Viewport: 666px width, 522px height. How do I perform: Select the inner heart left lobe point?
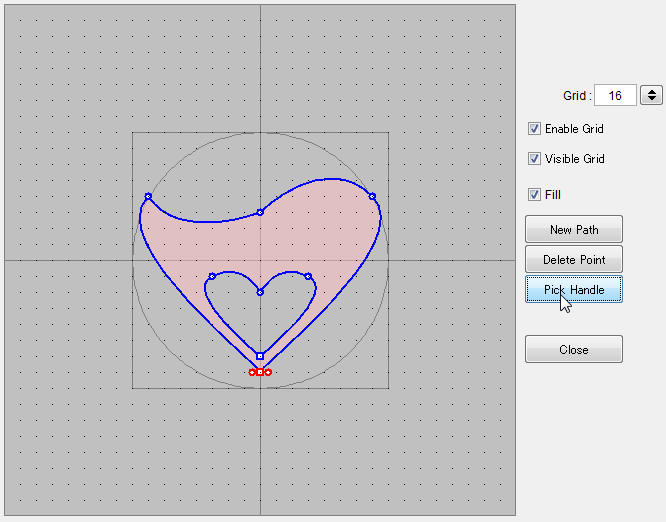[212, 277]
